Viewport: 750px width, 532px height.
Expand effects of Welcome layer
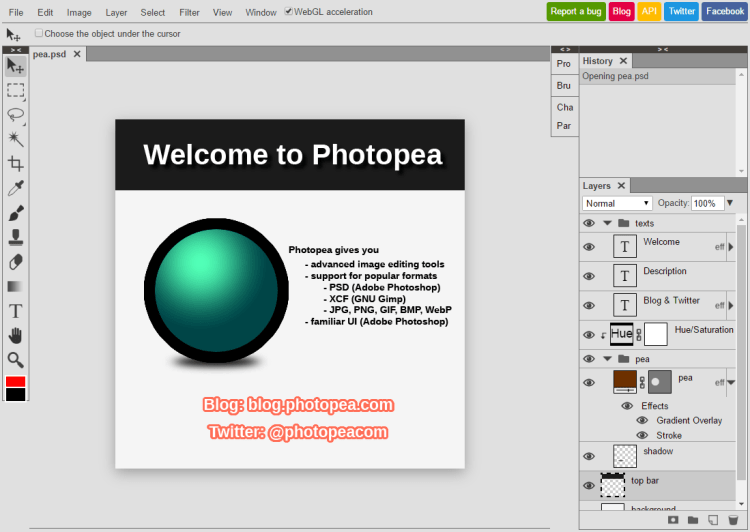point(731,247)
